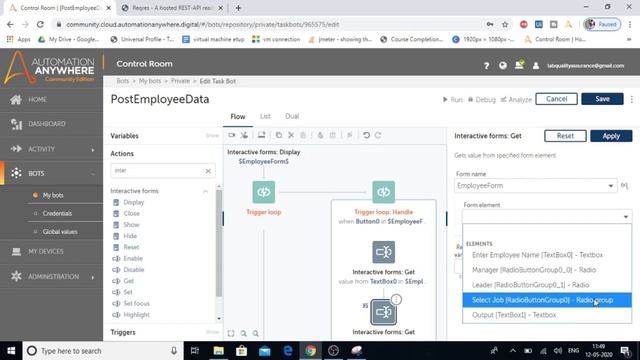Switch to the Dual view tab
The height and width of the screenshot is (360, 640).
pos(292,116)
